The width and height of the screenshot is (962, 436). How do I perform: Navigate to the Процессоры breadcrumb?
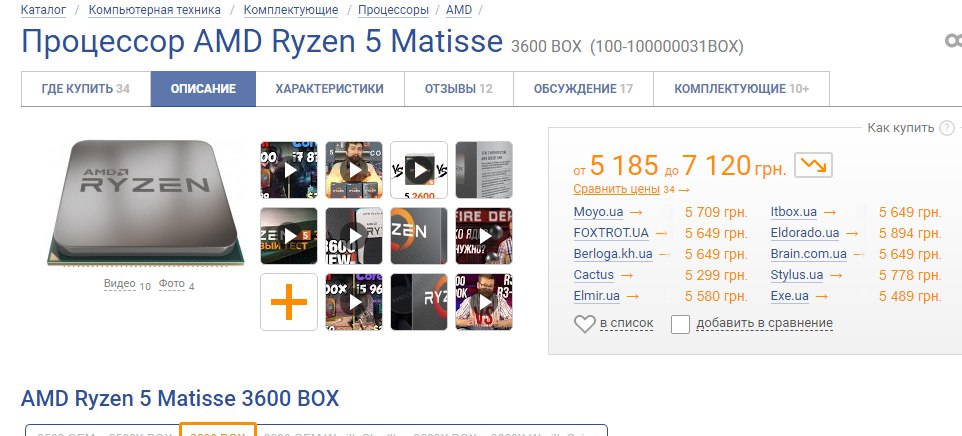tap(393, 10)
